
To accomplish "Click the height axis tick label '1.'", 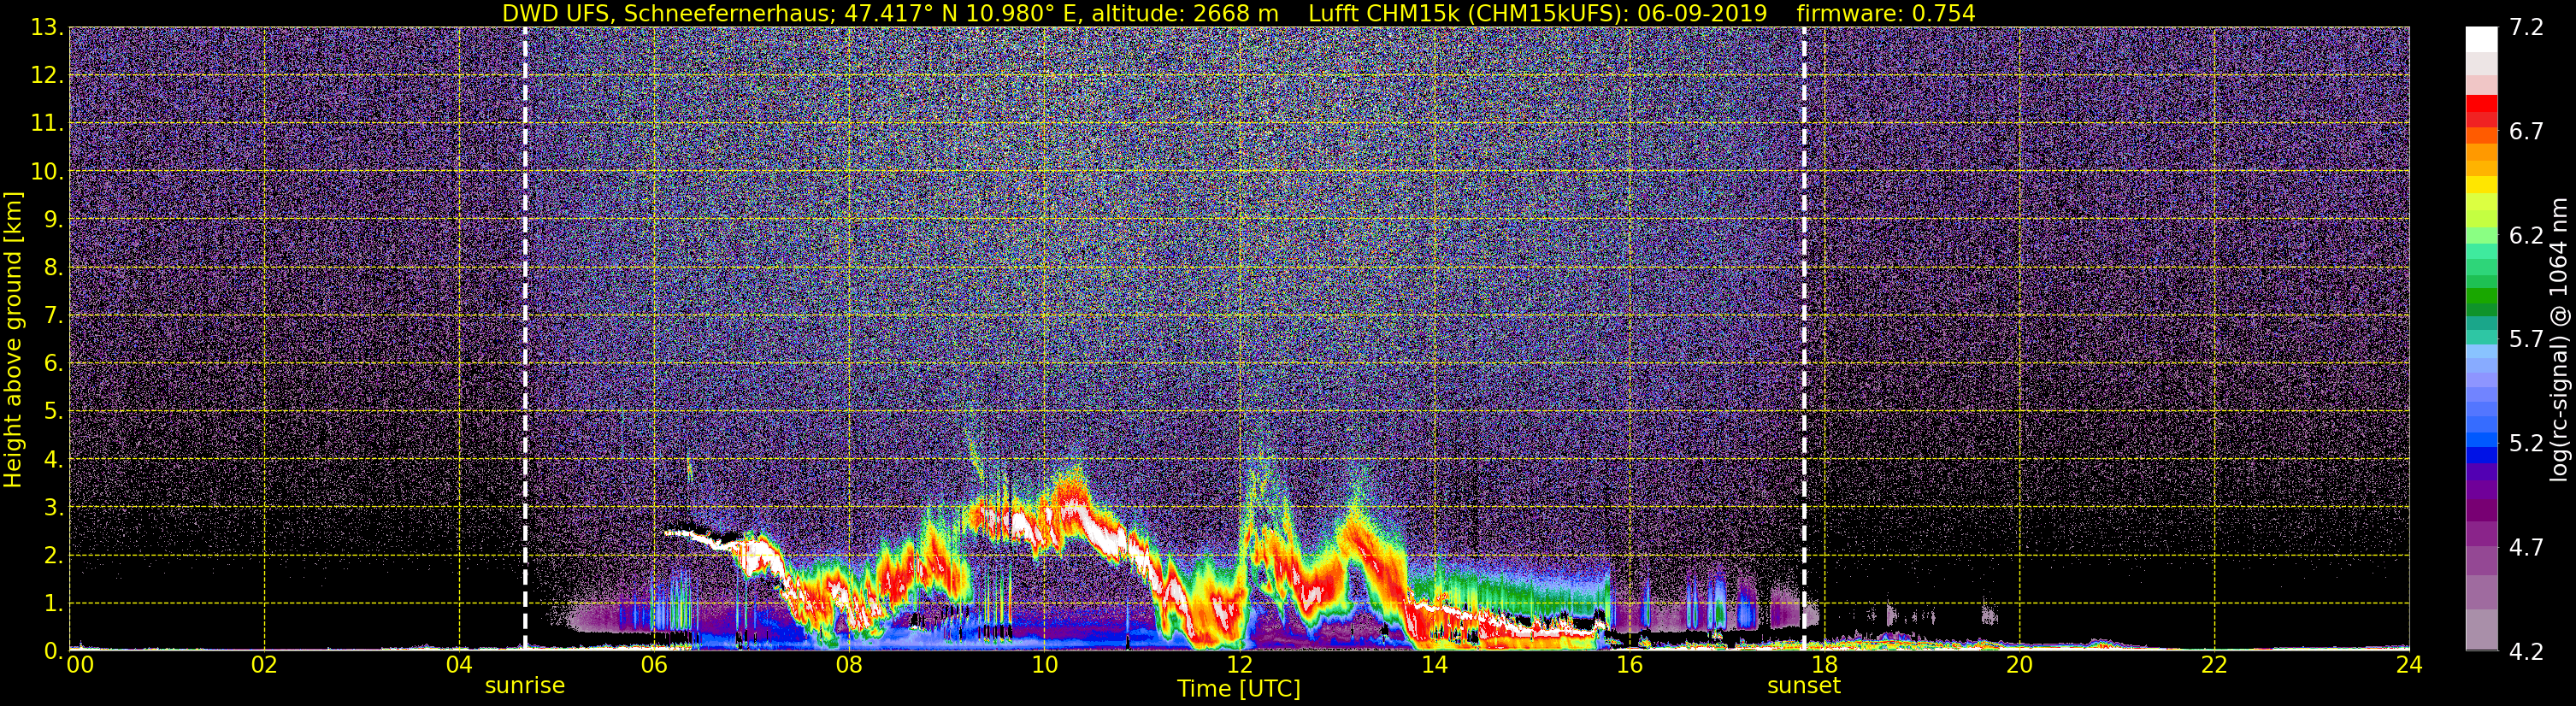I will coord(53,603).
